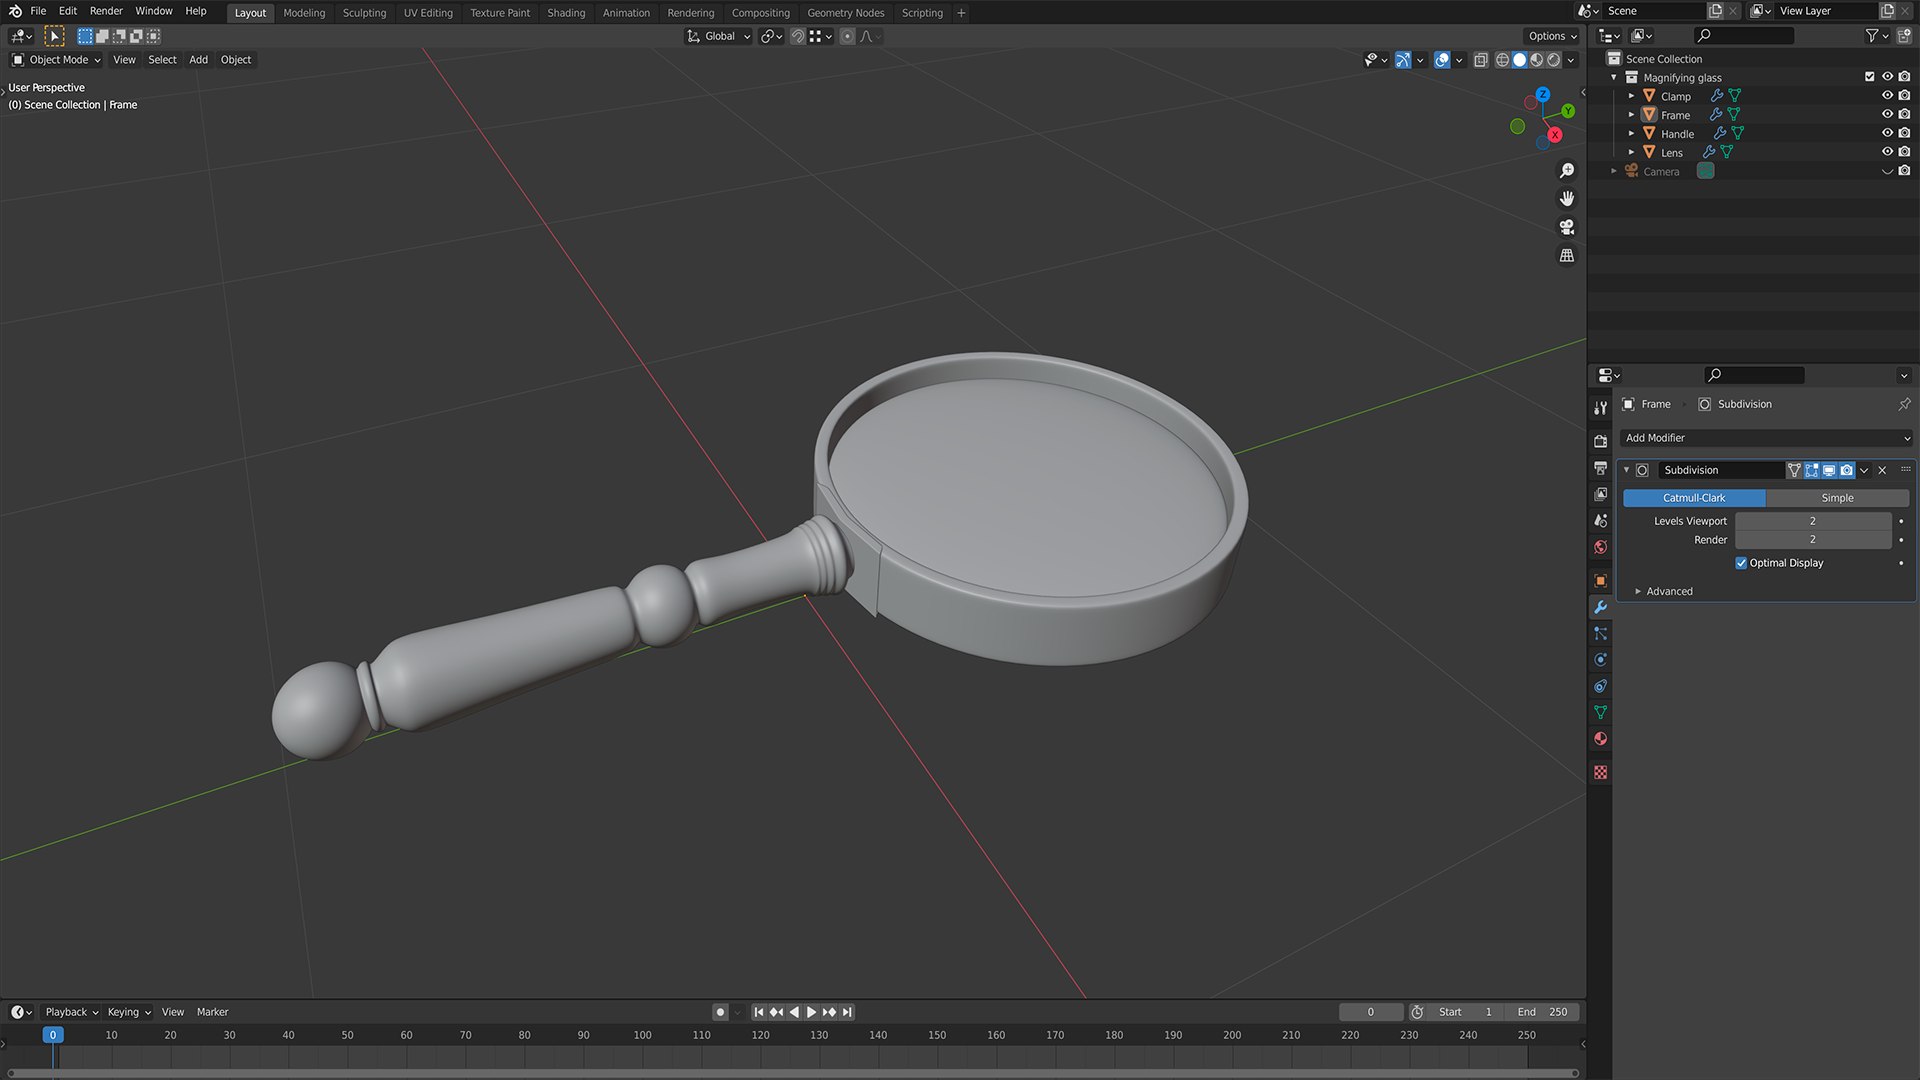1920x1080 pixels.
Task: Uncheck the Optimal Display checkbox
Action: pyautogui.click(x=1741, y=563)
